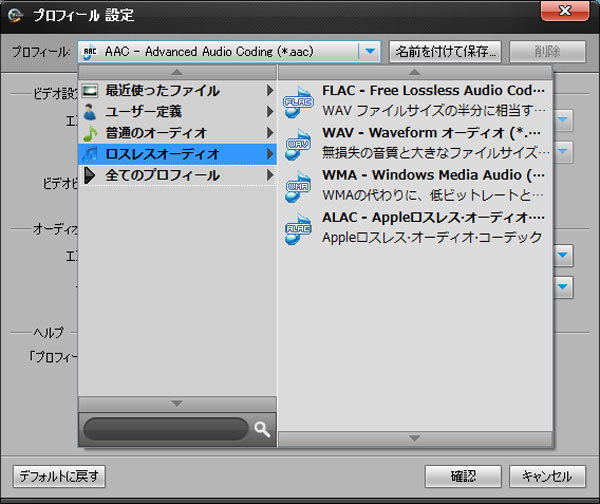Click デフォルトに戻す button

tap(59, 476)
